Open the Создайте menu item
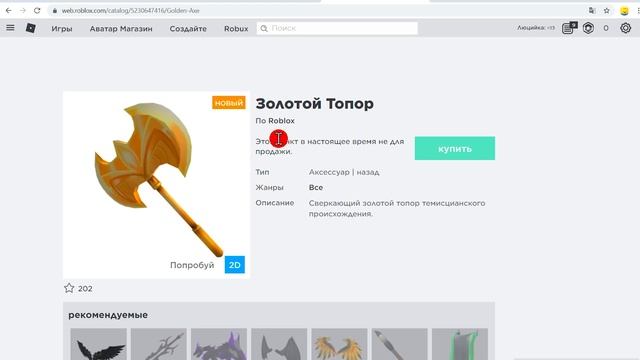Image resolution: width=640 pixels, height=360 pixels. (188, 29)
